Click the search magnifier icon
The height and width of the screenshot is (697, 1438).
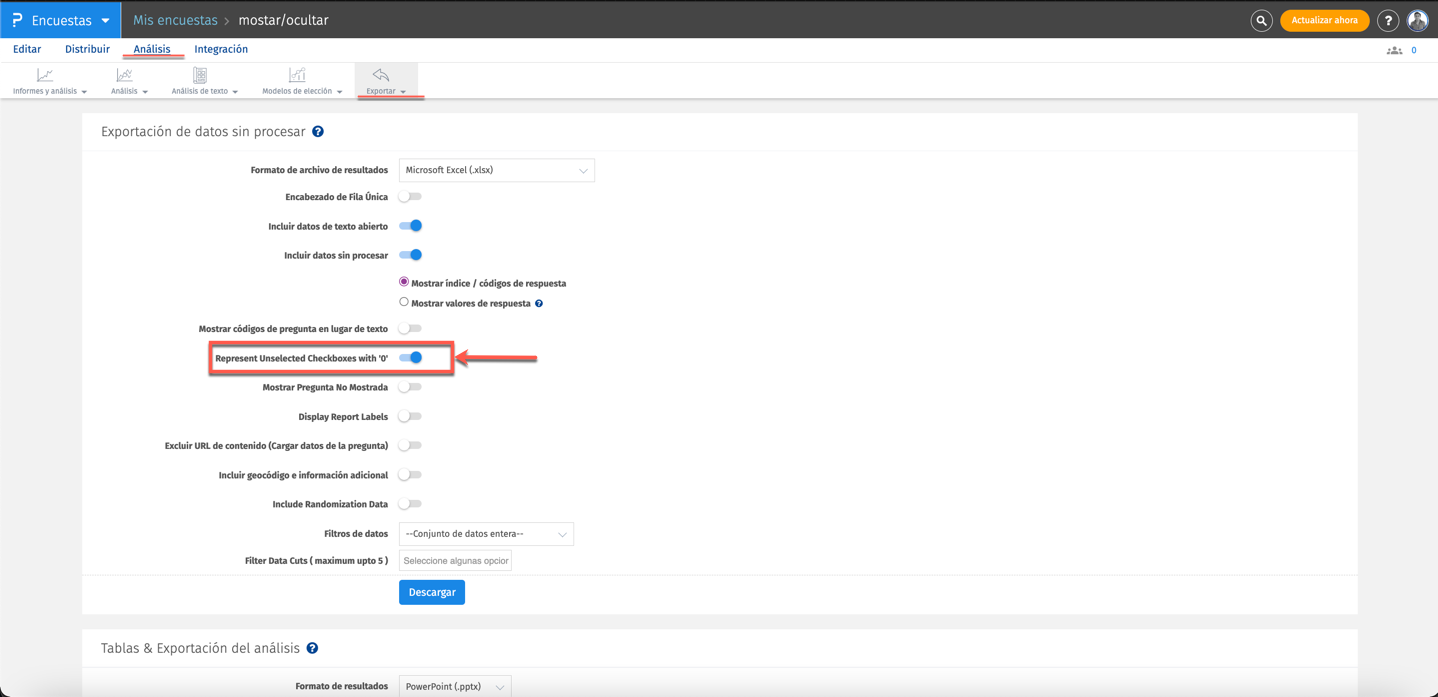pyautogui.click(x=1261, y=20)
